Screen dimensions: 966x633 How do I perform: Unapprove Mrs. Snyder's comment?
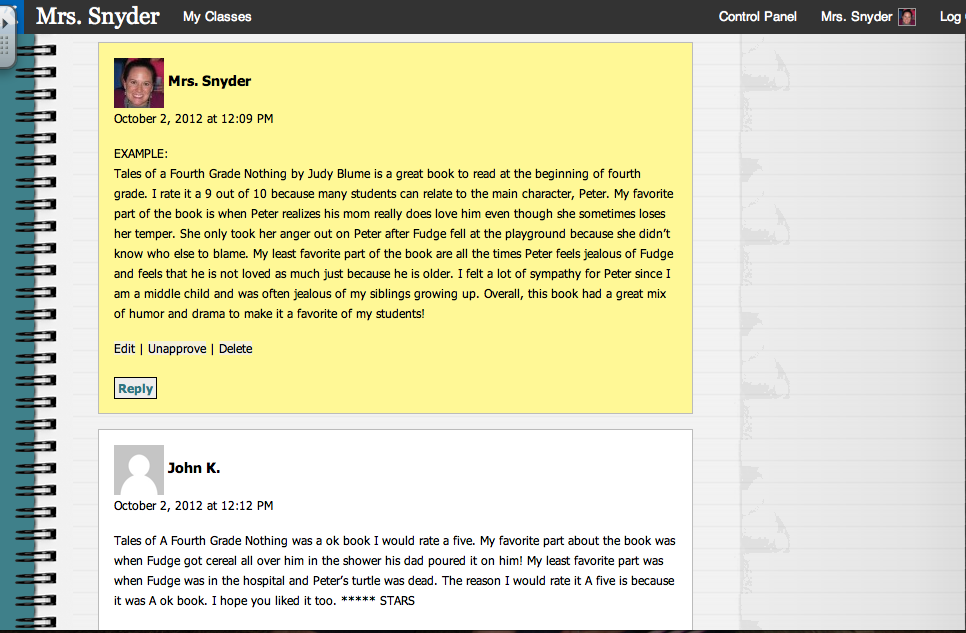177,349
